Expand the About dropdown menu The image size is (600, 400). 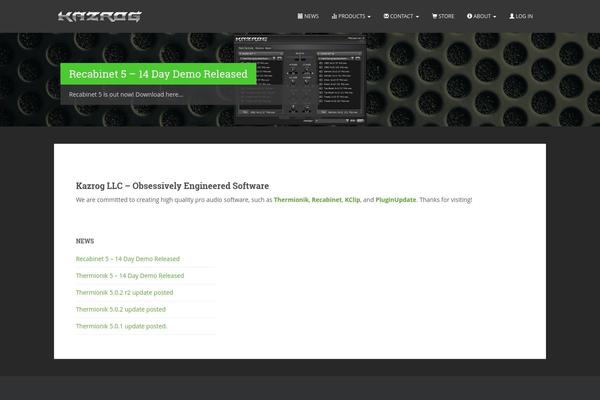click(481, 16)
